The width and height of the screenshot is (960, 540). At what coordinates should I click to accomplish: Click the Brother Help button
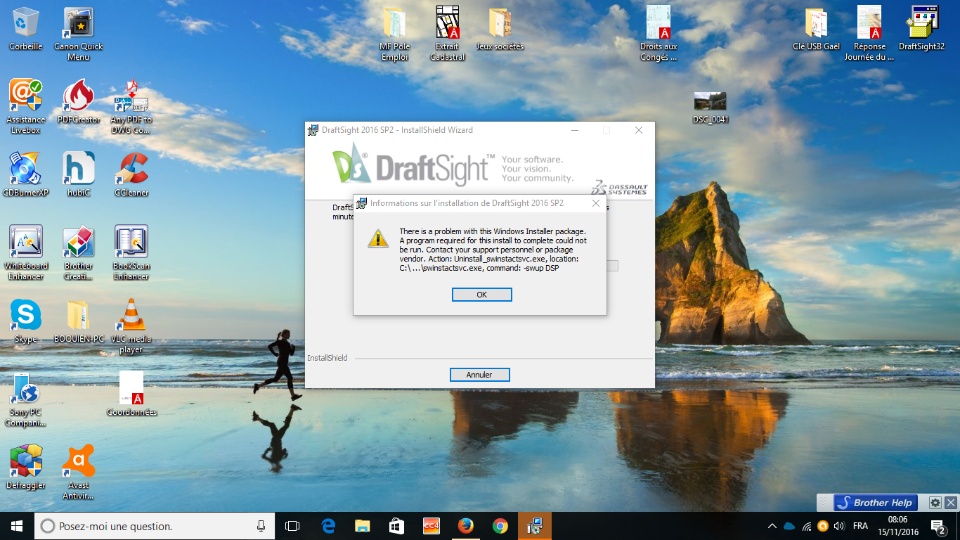[x=876, y=503]
